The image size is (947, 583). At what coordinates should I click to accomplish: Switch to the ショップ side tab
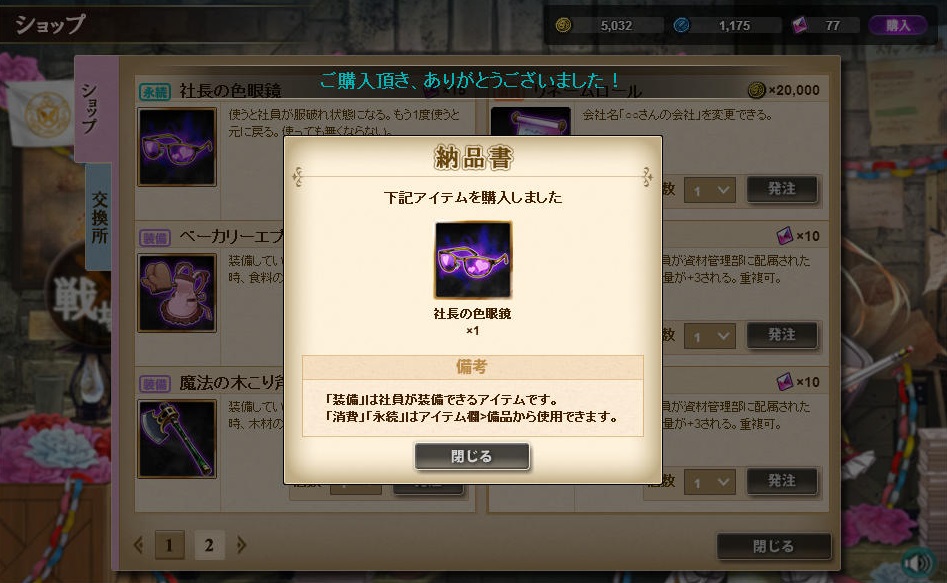(91, 109)
